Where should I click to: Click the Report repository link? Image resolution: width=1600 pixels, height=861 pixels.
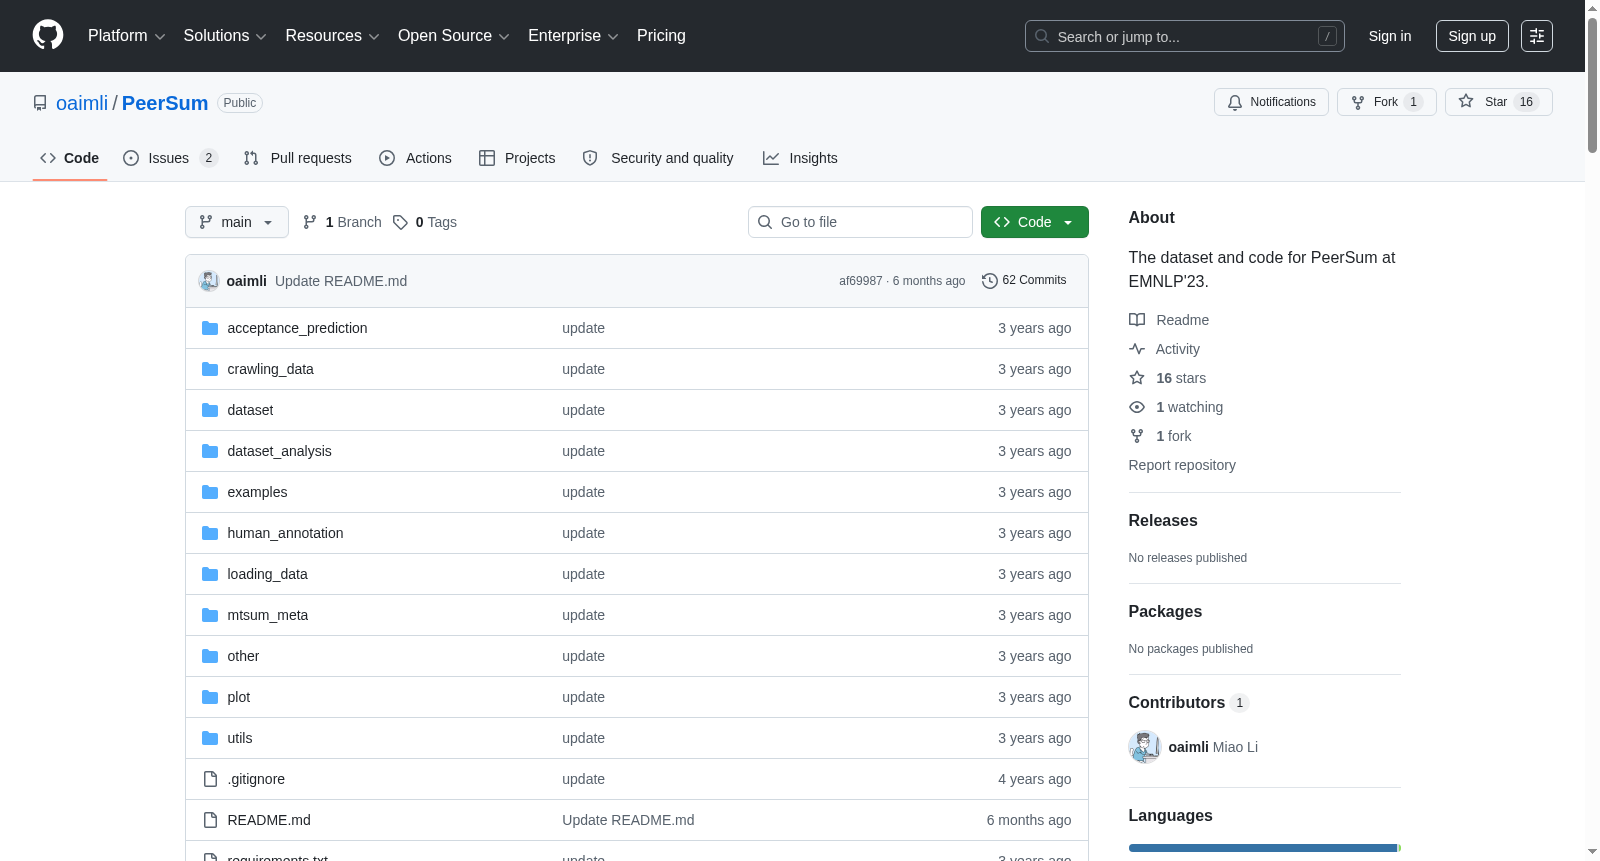point(1182,465)
